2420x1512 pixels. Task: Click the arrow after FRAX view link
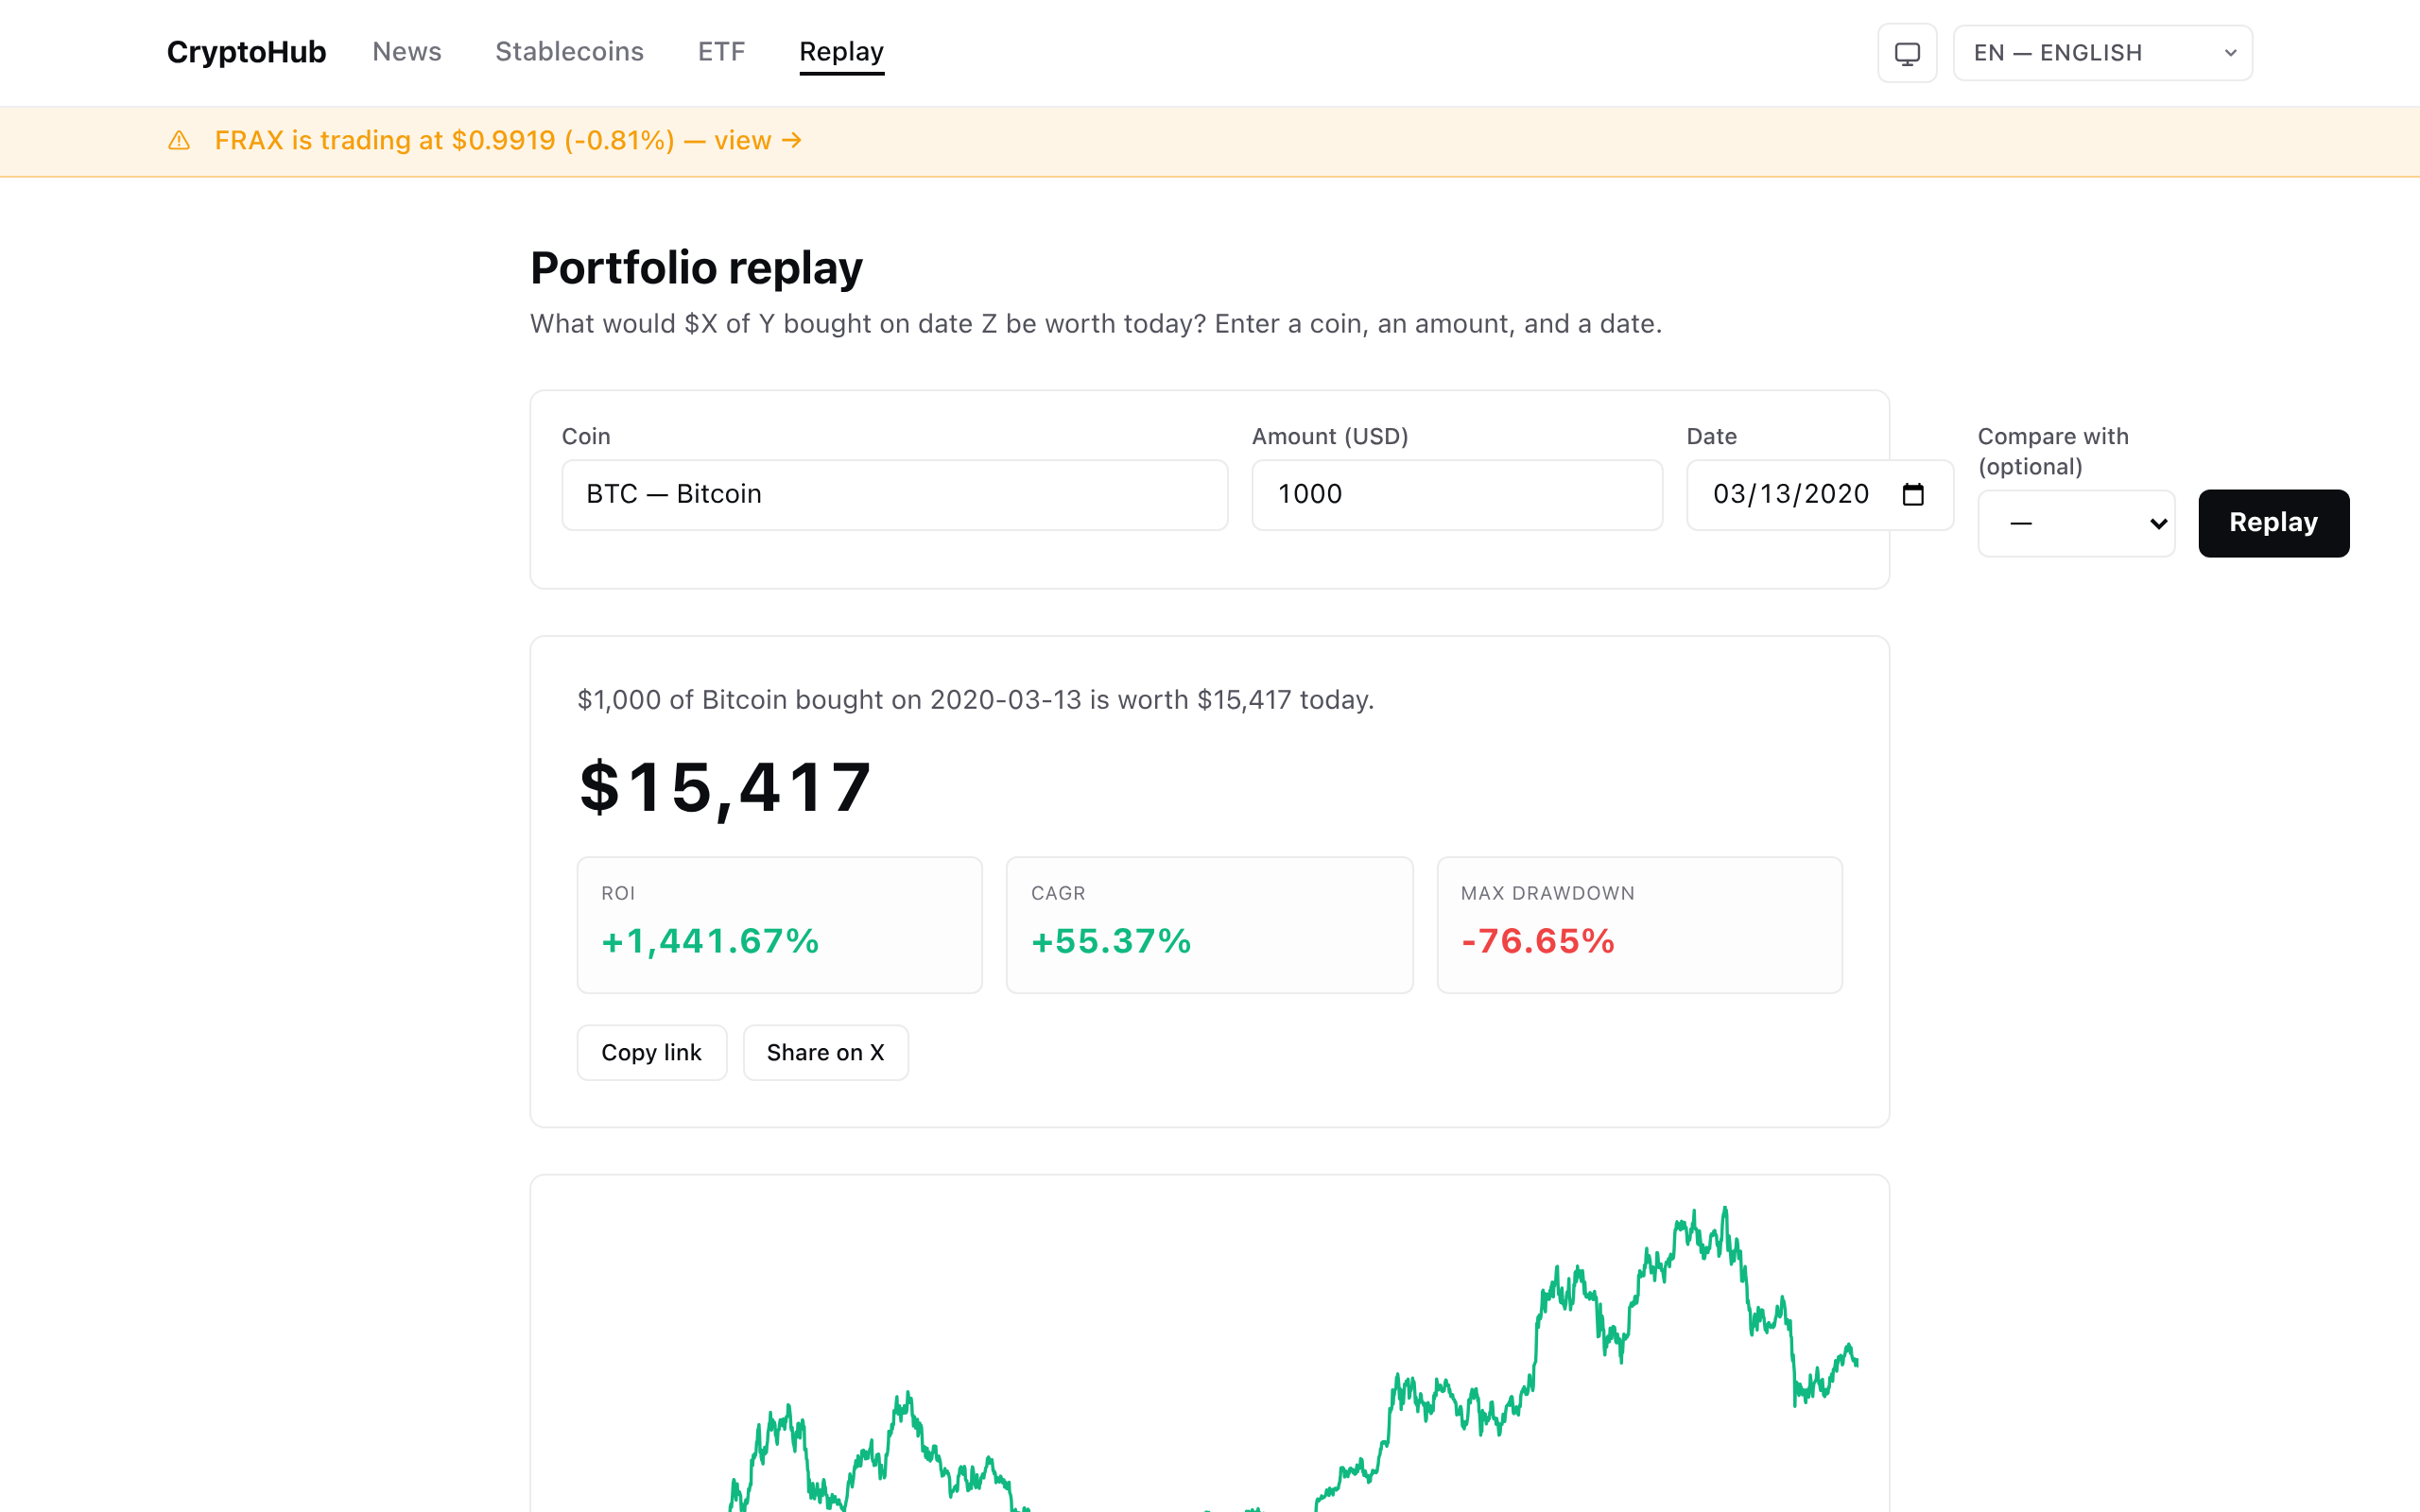792,140
